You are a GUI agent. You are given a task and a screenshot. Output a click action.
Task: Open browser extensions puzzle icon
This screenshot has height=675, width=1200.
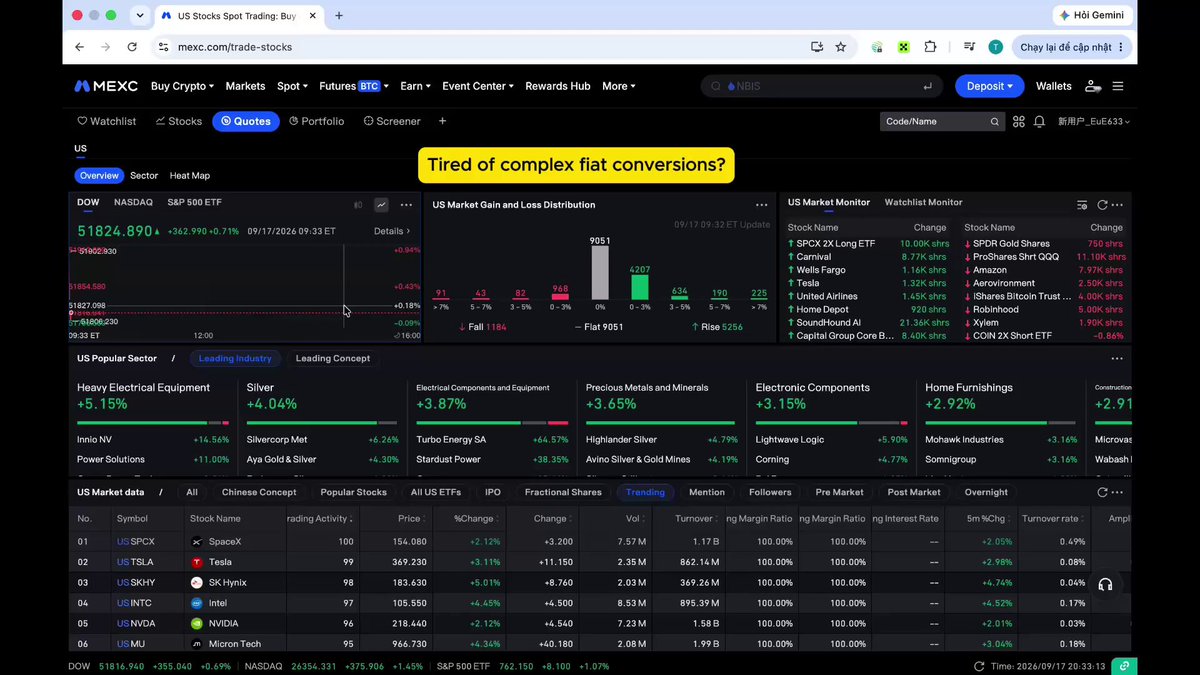[x=930, y=46]
